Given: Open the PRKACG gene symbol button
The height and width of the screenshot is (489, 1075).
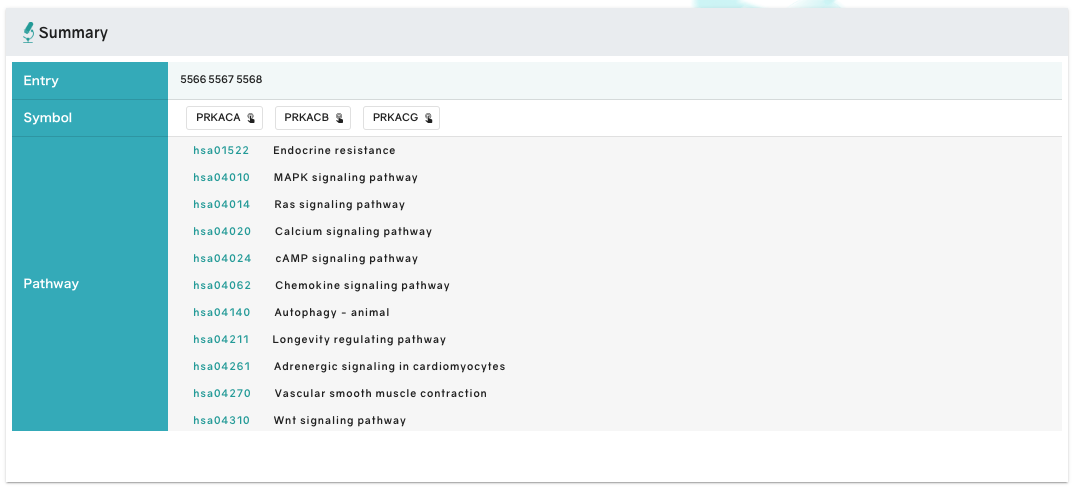Looking at the screenshot, I should click(401, 118).
